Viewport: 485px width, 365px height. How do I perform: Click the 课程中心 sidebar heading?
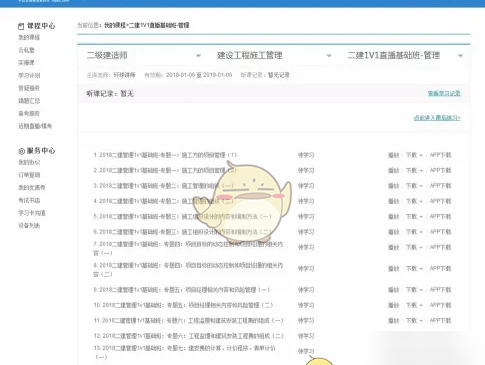41,26
